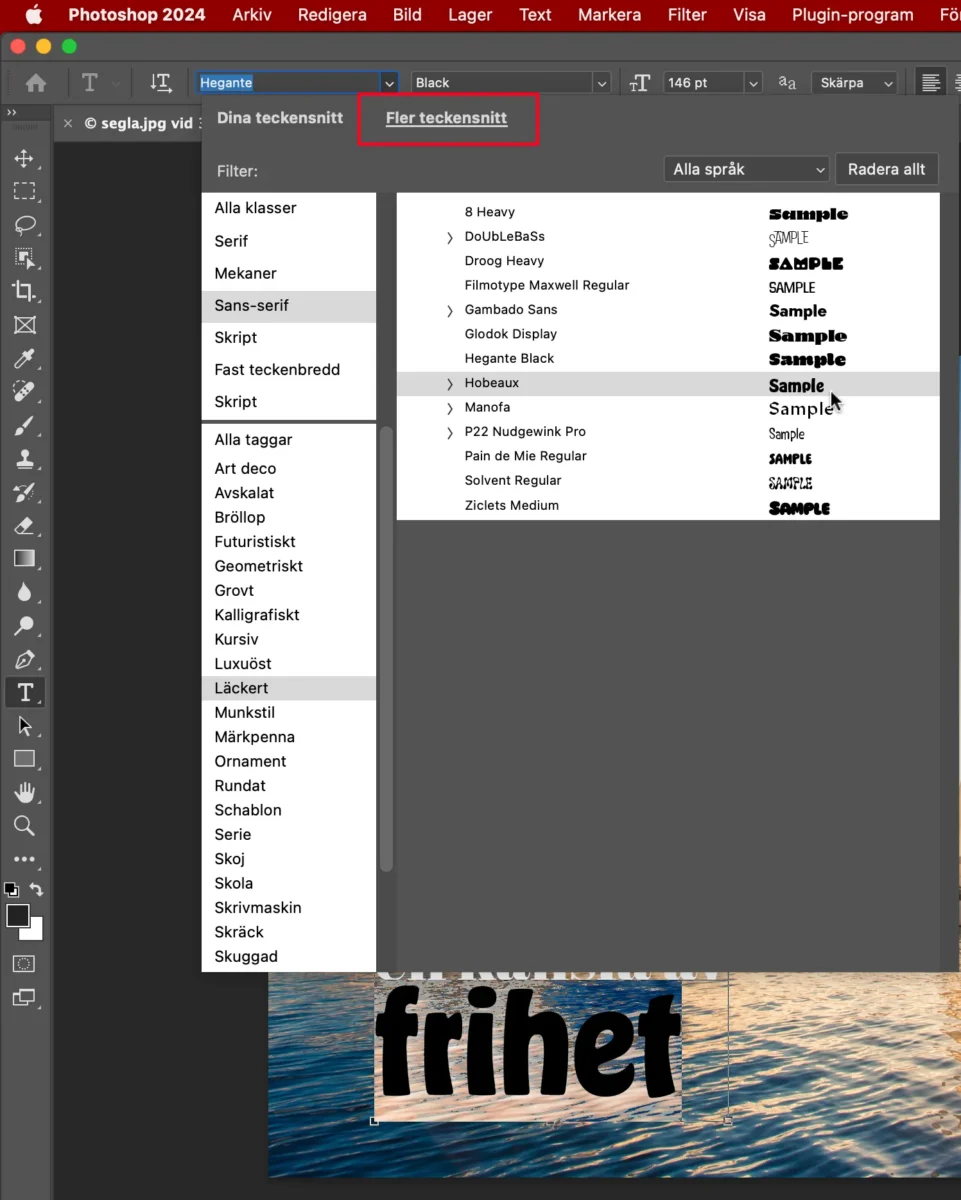Change the screen mode icon
Image resolution: width=961 pixels, height=1200 pixels.
click(x=24, y=997)
